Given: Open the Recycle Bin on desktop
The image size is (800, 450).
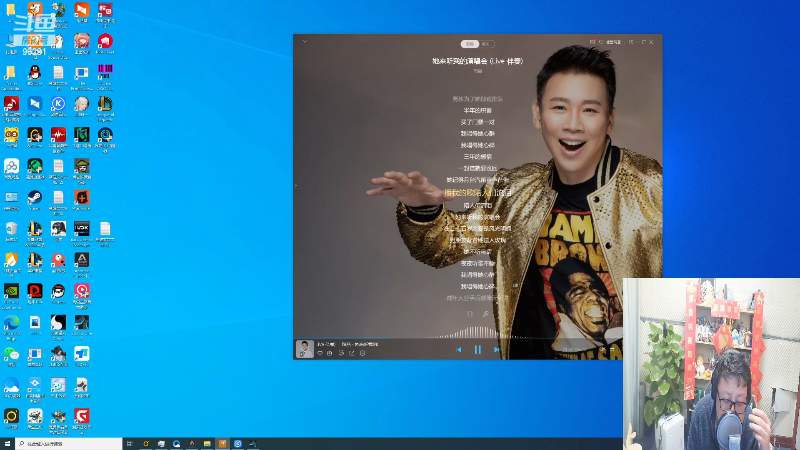Looking at the screenshot, I should pyautogui.click(x=11, y=231).
